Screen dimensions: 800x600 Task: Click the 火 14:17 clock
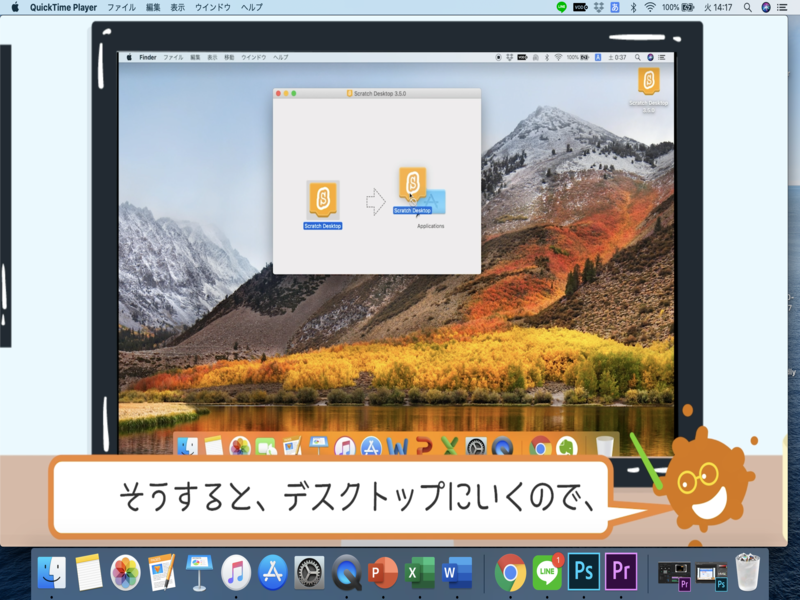718,7
